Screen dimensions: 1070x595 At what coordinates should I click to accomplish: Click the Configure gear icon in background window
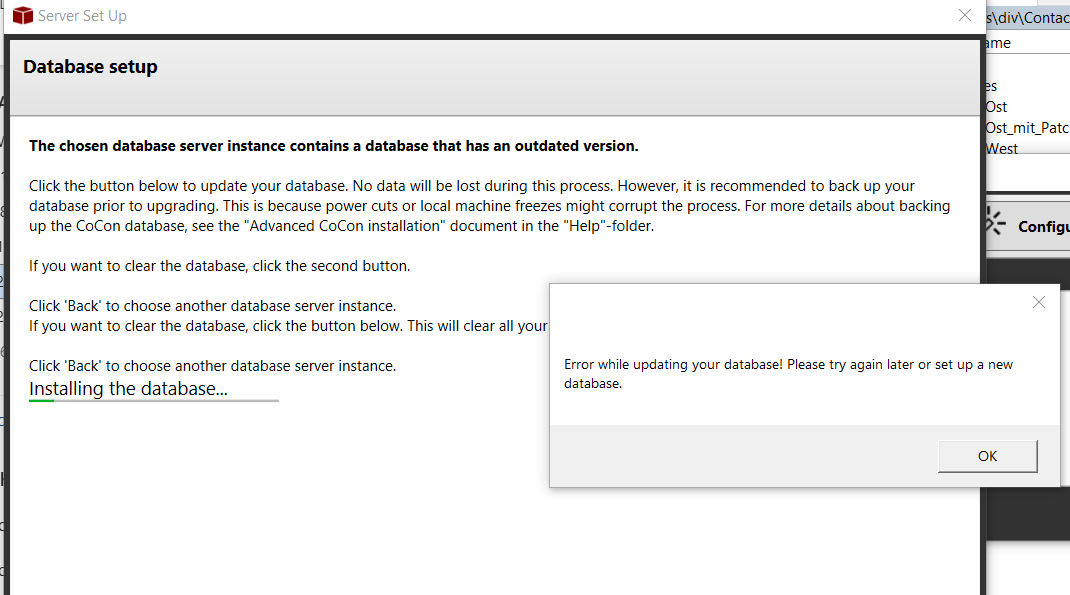(x=994, y=223)
